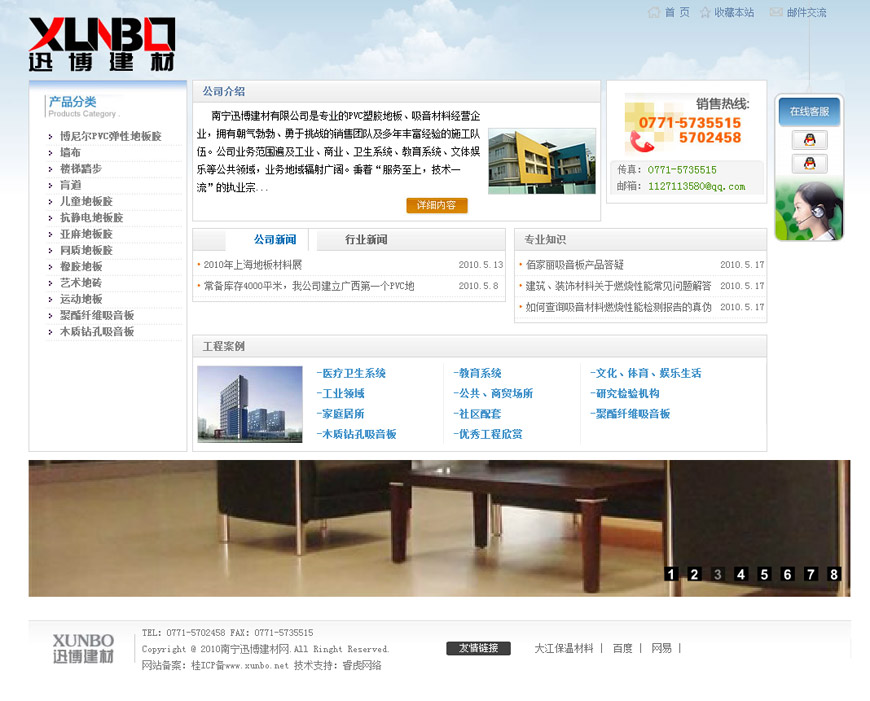This screenshot has width=870, height=701.
Task: Open the first QQ penguin chat icon
Action: [x=809, y=140]
